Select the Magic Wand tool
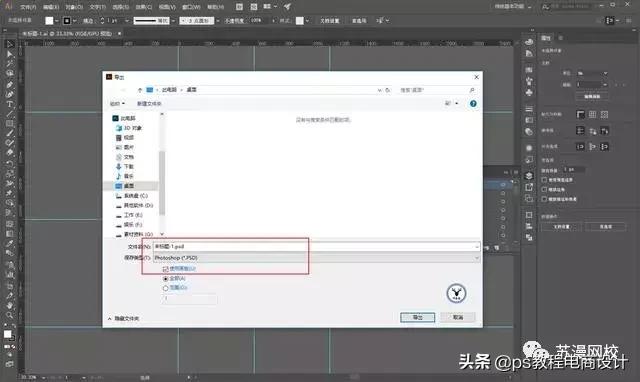Viewport: 640px width, 382px height. (x=10, y=64)
